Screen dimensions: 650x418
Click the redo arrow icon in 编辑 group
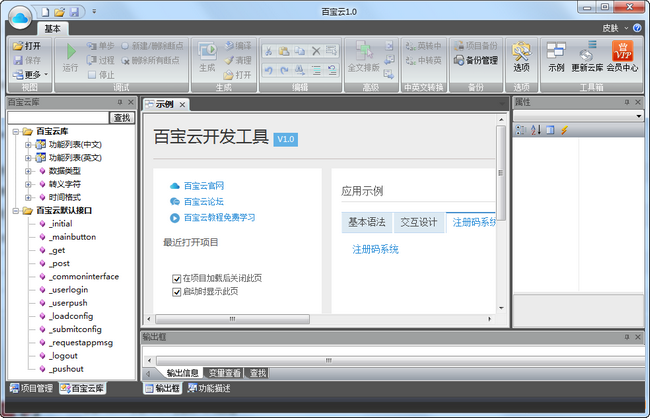(284, 70)
